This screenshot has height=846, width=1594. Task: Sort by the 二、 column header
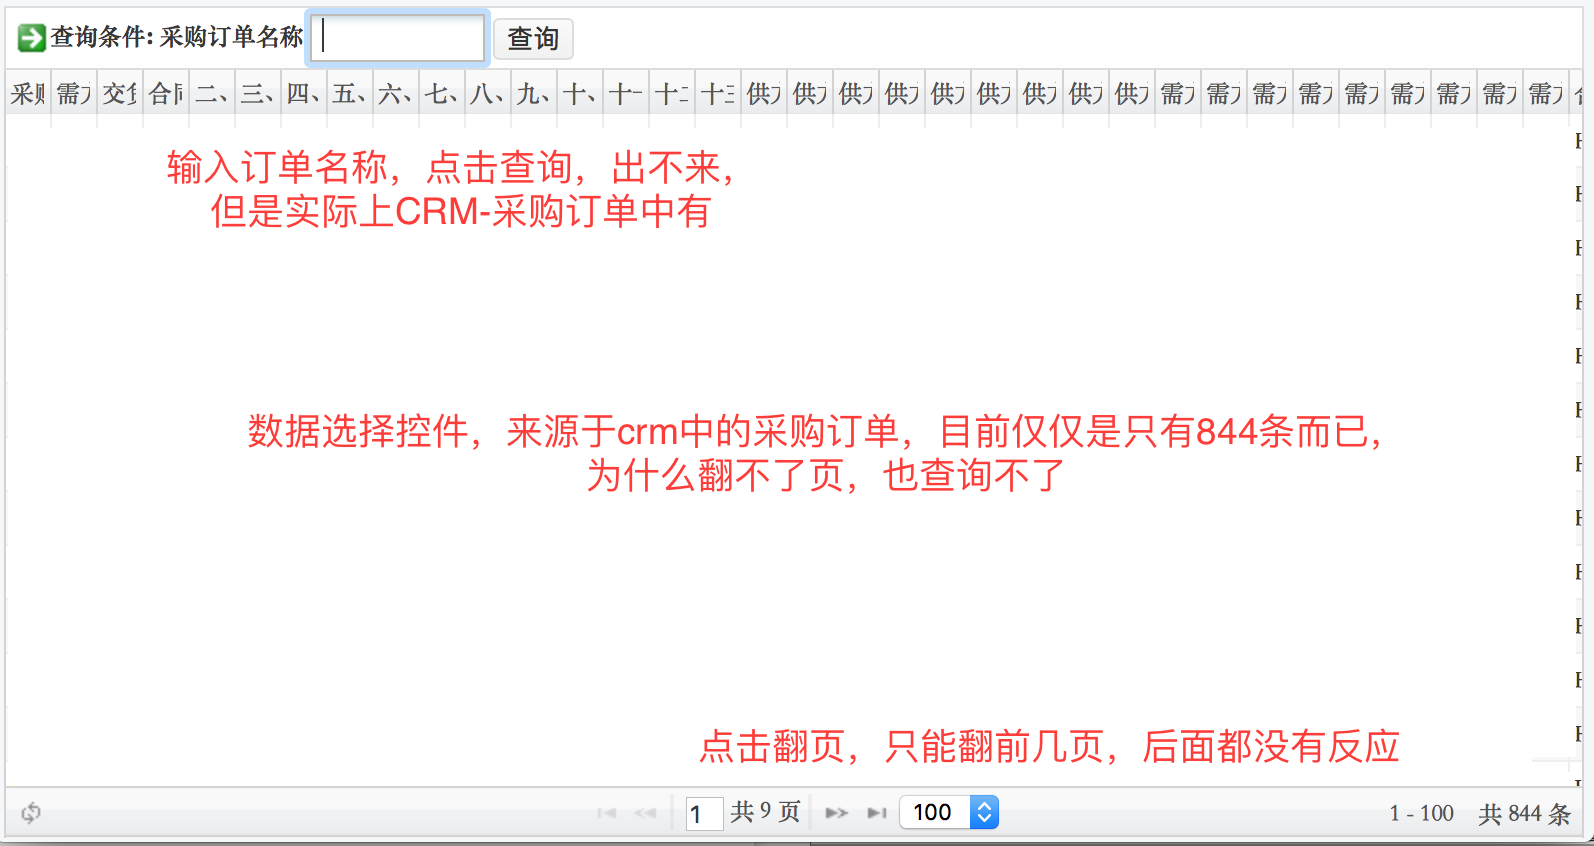(x=212, y=94)
